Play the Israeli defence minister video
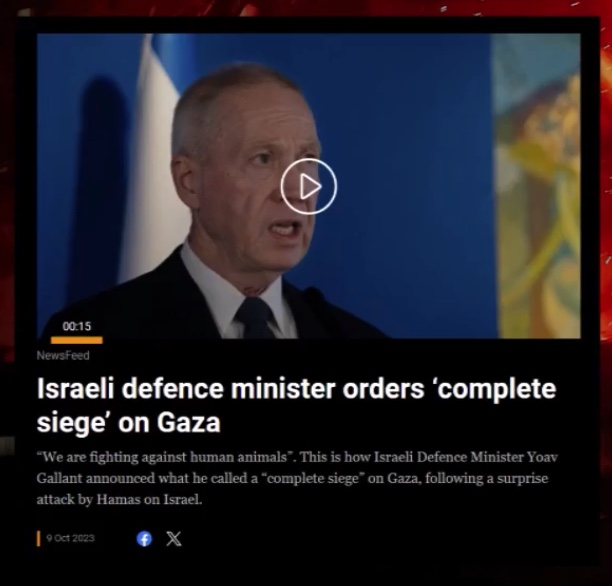This screenshot has width=612, height=586. pyautogui.click(x=309, y=187)
